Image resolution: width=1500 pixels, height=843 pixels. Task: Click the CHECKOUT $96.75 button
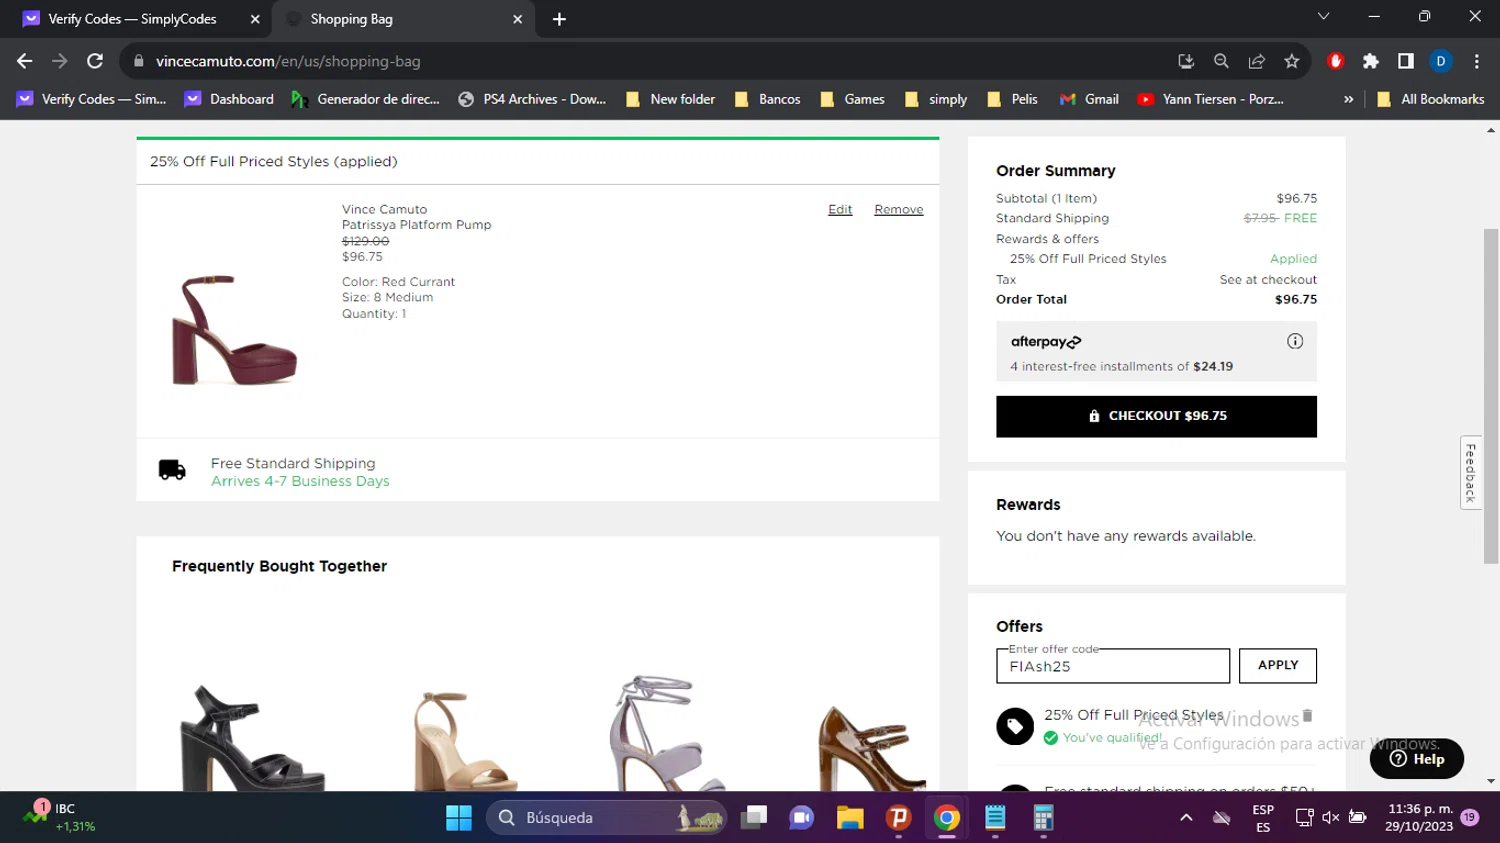click(1156, 416)
